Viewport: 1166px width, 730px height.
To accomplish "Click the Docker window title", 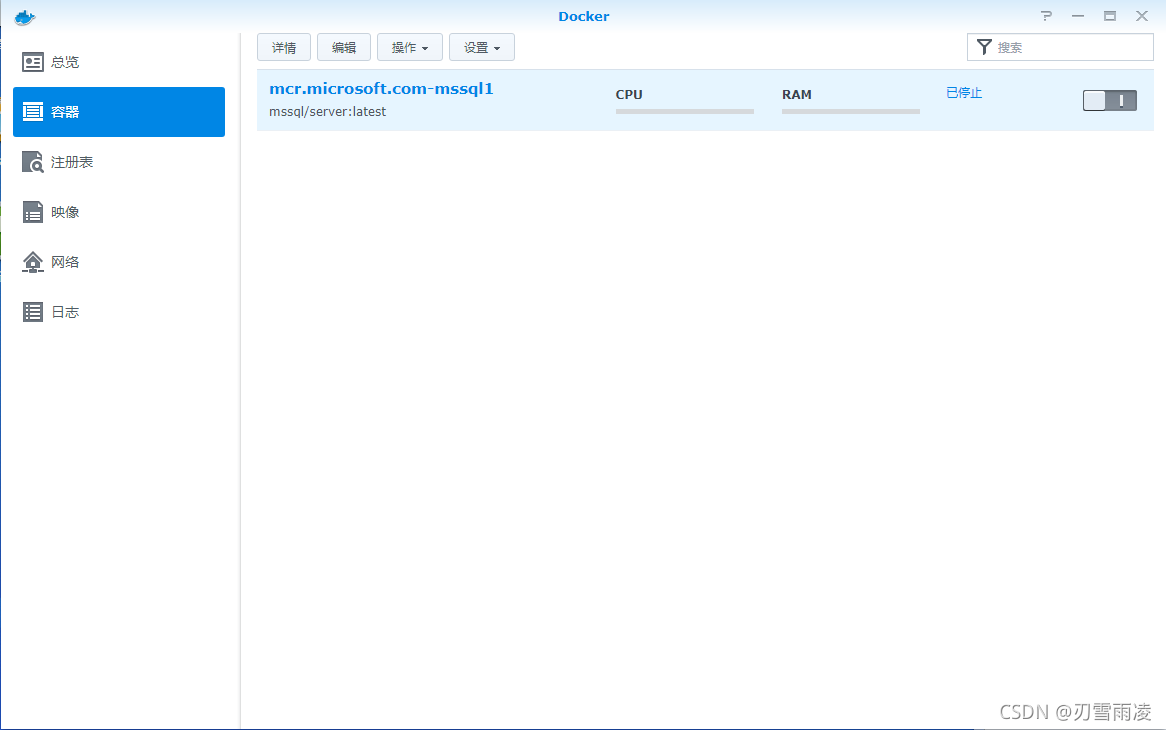I will tap(584, 16).
